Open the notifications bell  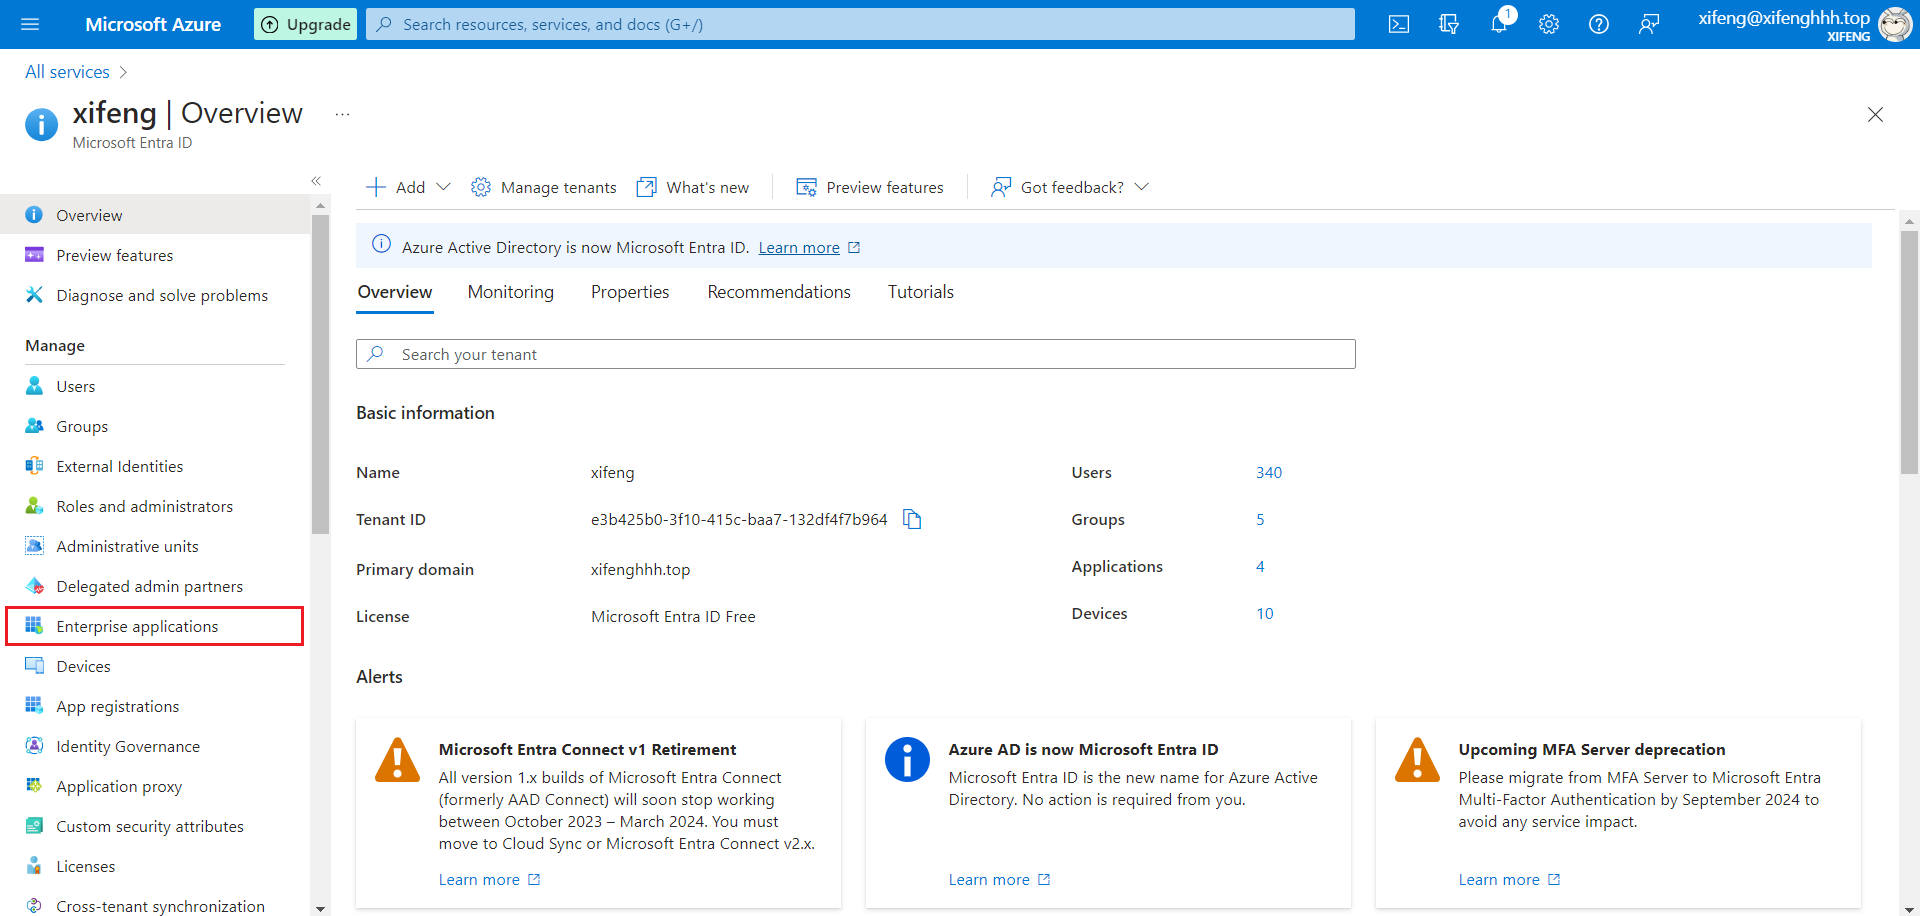click(x=1499, y=24)
